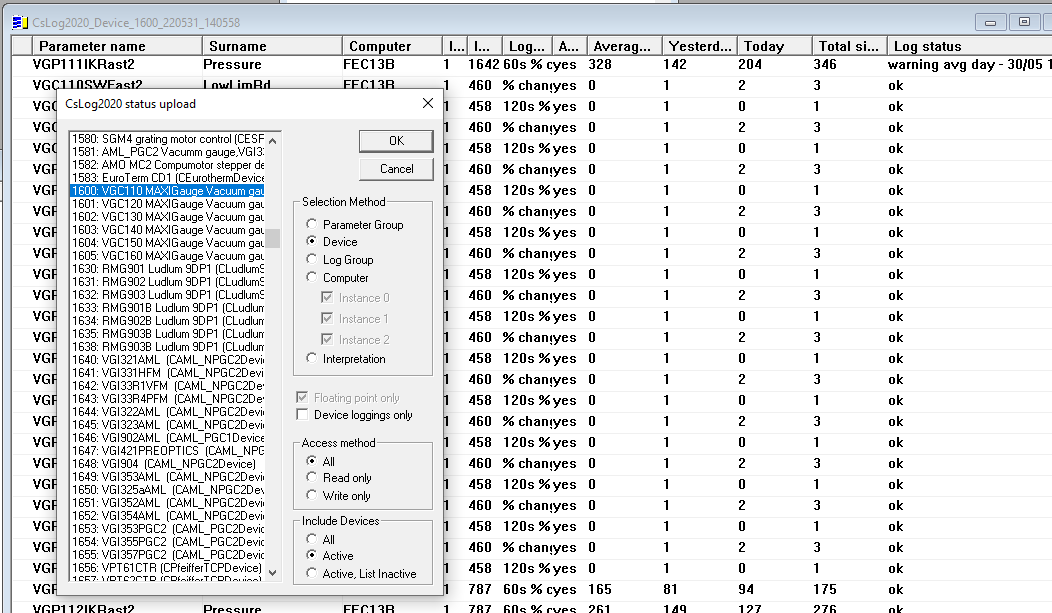Set Access method to Write only
The height and width of the screenshot is (613, 1052).
click(313, 495)
